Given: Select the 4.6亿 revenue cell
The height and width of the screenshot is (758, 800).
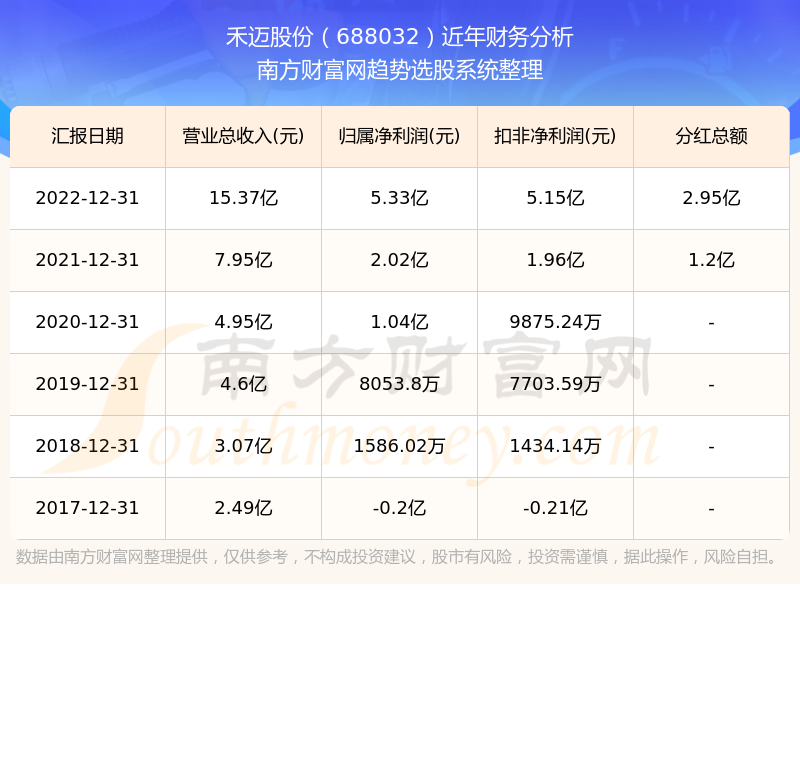Looking at the screenshot, I should point(243,384).
